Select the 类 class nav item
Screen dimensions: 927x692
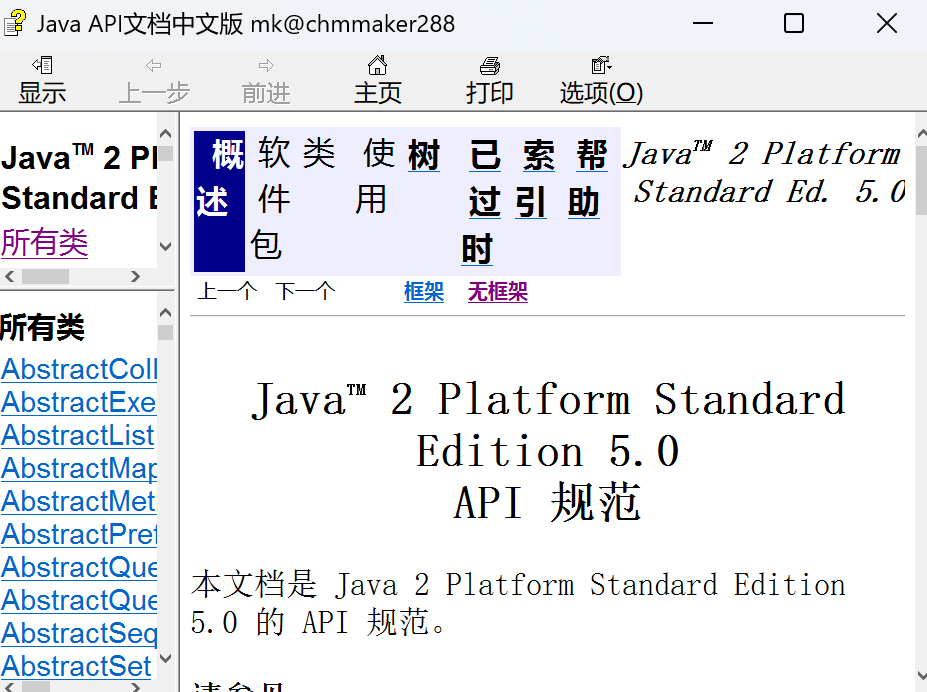coord(319,153)
